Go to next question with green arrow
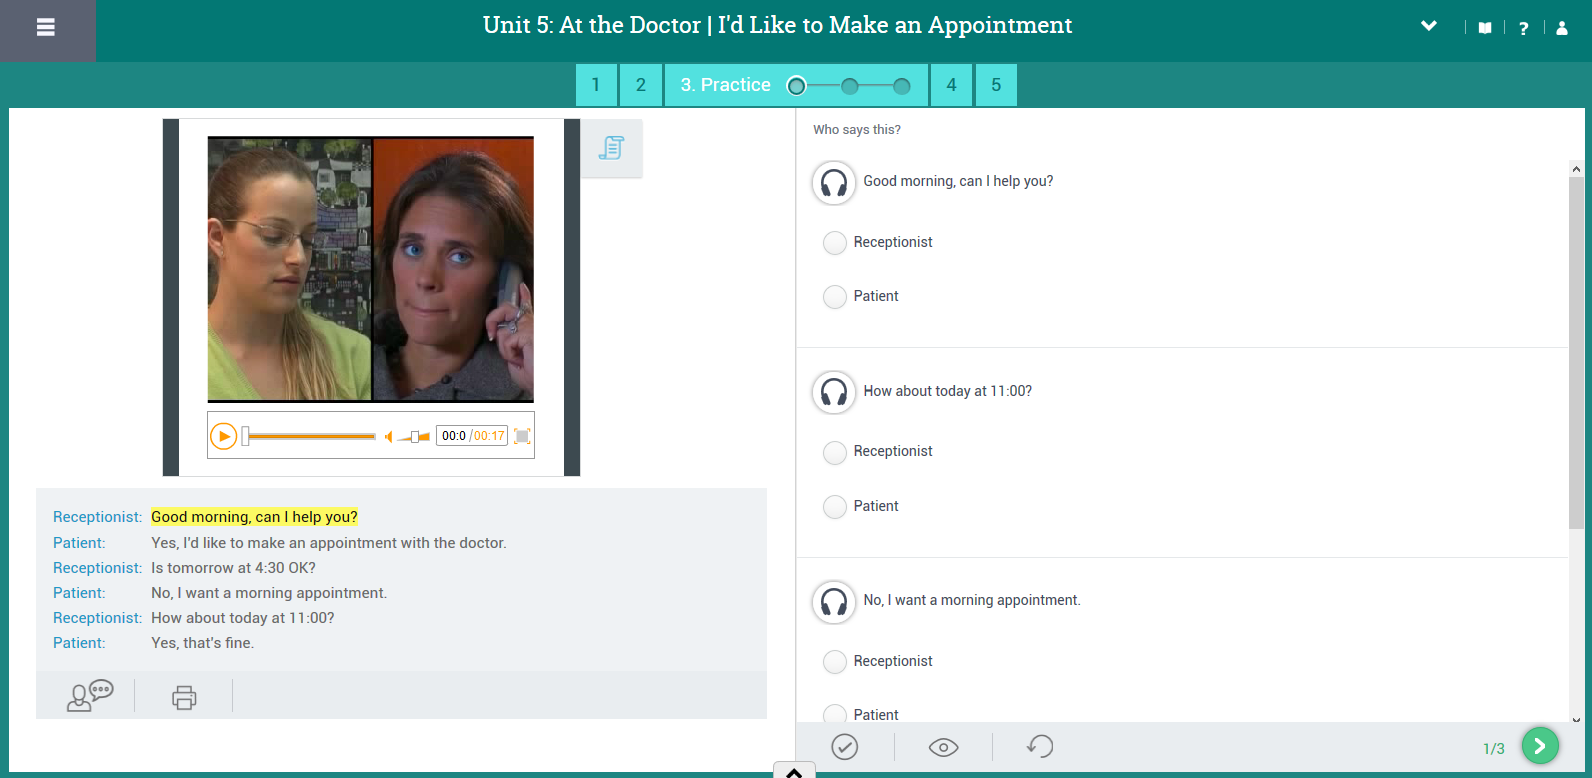The image size is (1592, 778). 1540,745
